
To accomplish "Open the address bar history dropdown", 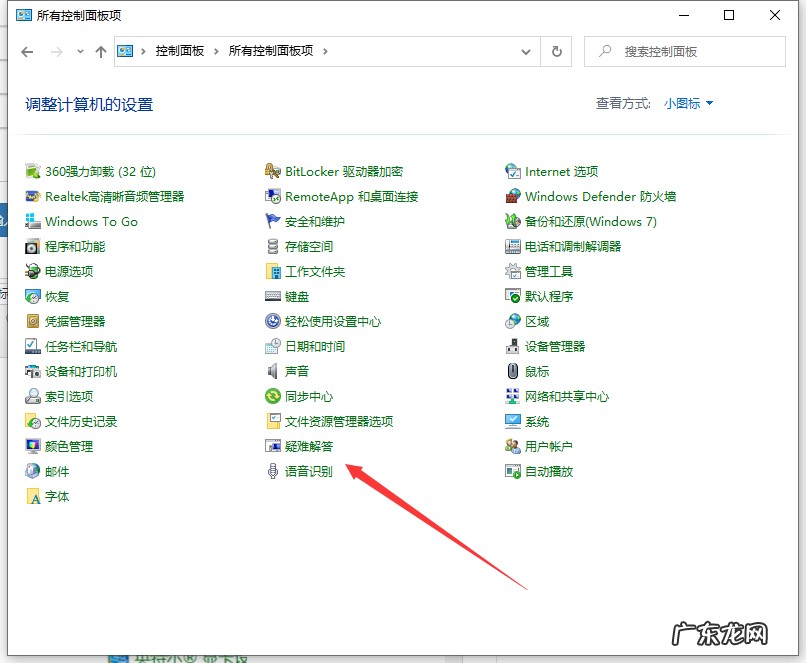I will [526, 51].
